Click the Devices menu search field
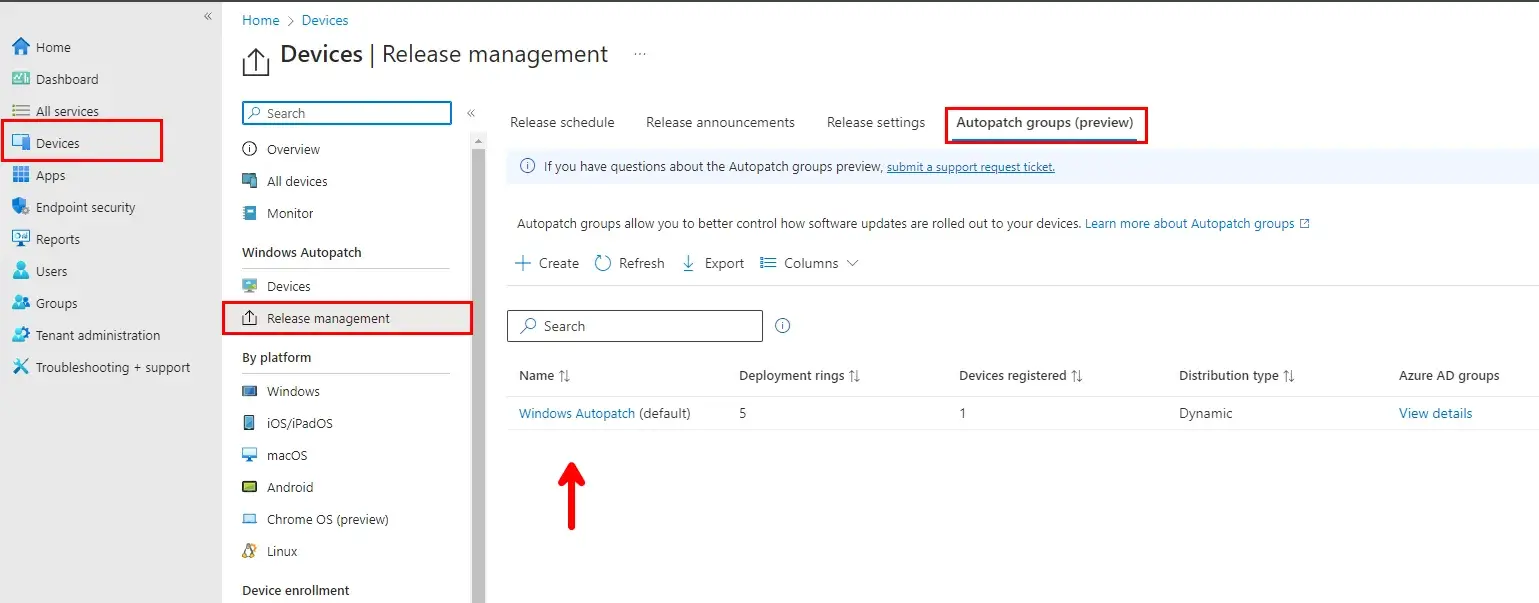1539x603 pixels. click(347, 113)
